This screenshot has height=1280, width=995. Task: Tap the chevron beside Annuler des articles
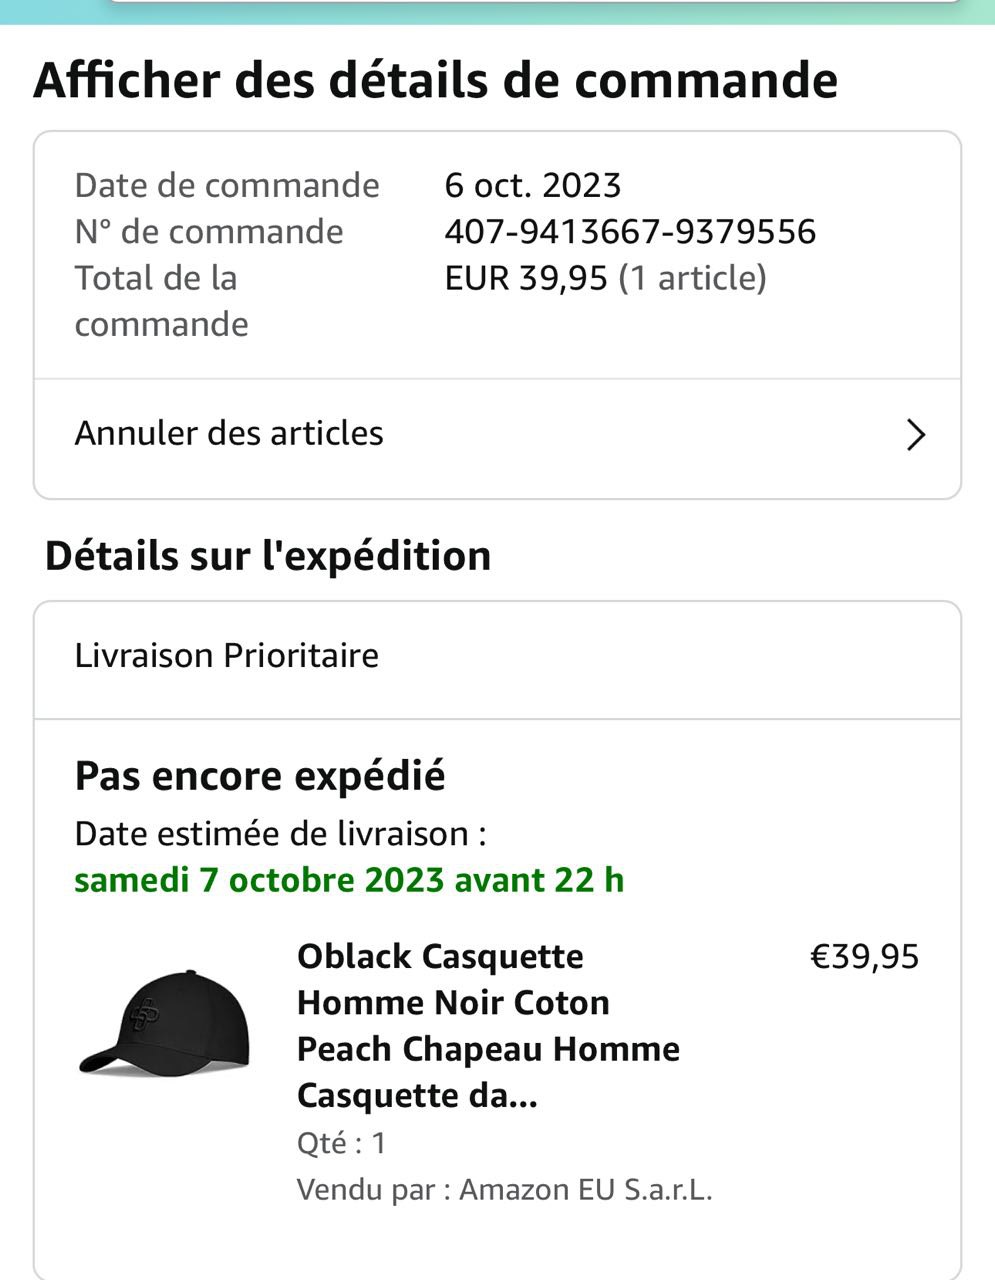(915, 435)
